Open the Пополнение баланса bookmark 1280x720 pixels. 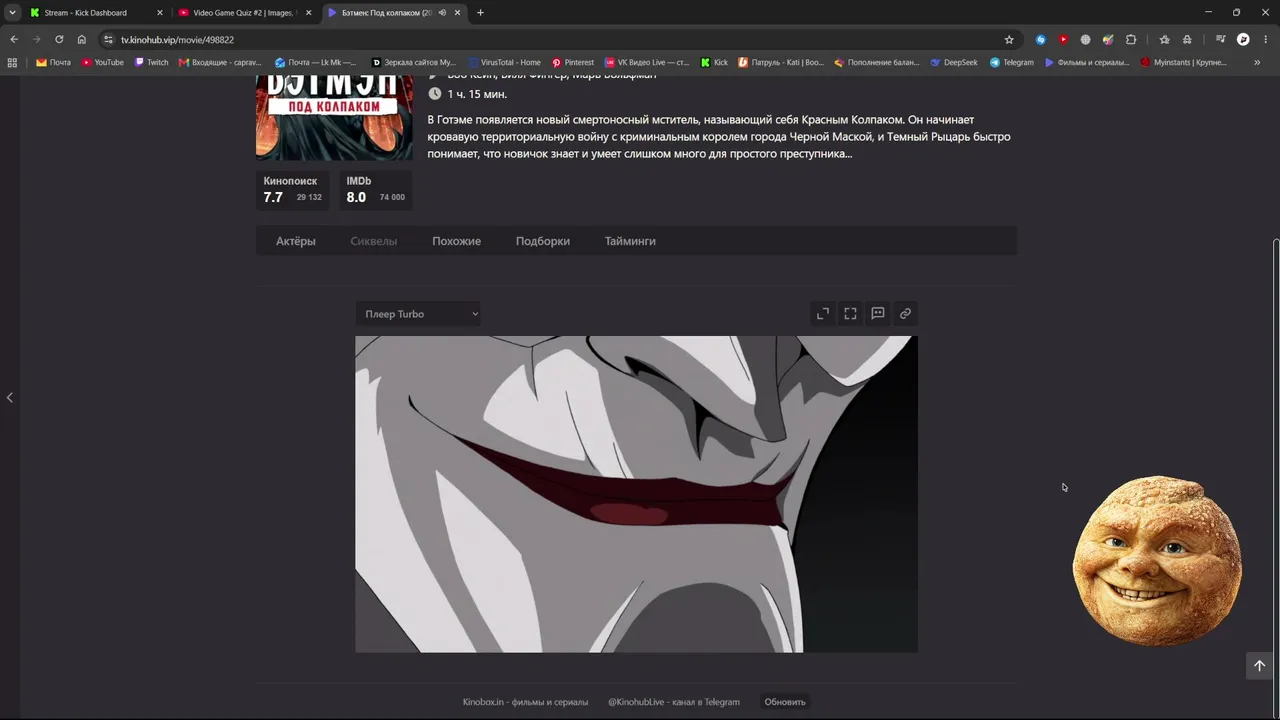point(876,62)
